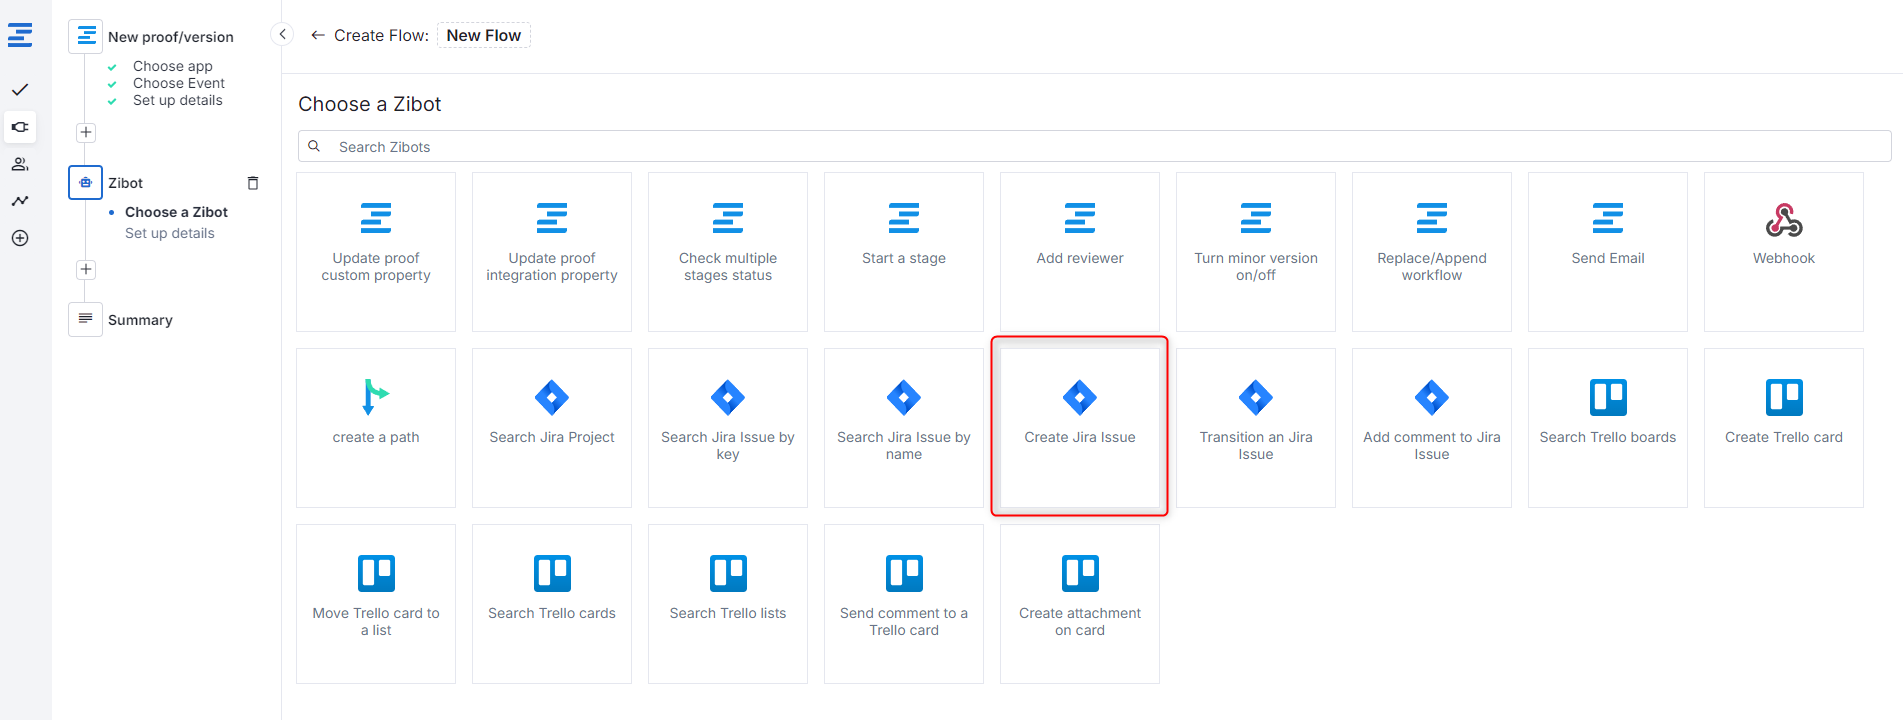Collapse the flow steps side panel
The width and height of the screenshot is (1903, 720).
283,35
